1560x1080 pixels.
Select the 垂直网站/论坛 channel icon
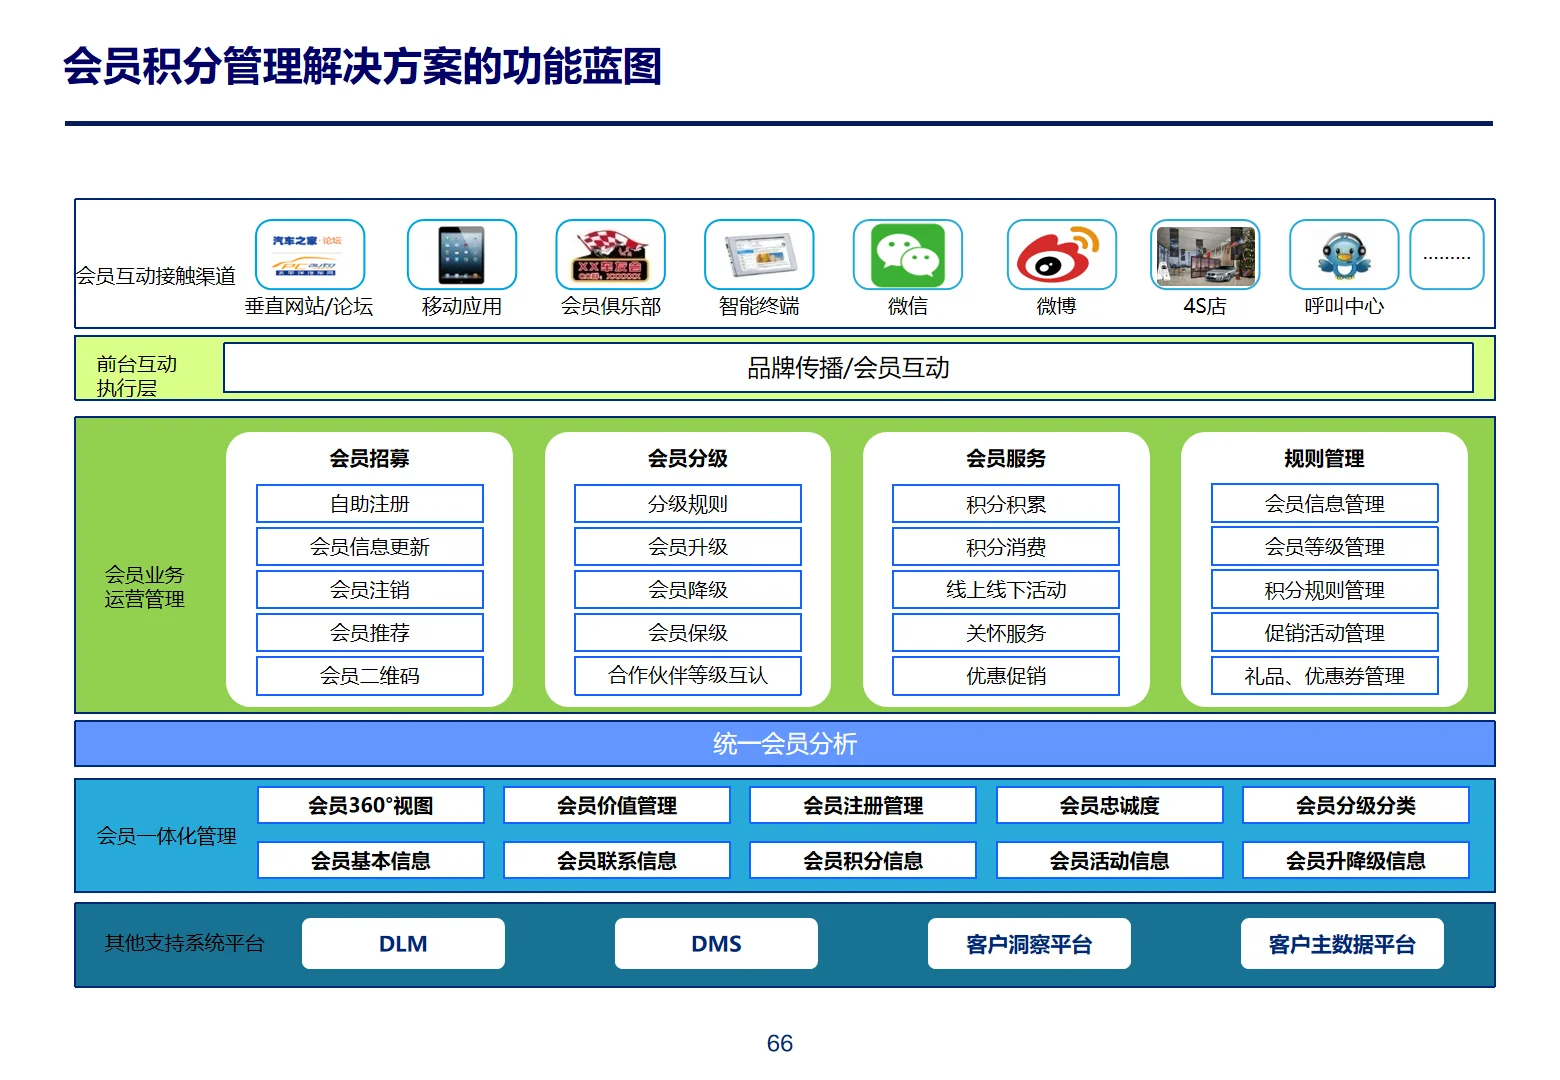point(312,254)
